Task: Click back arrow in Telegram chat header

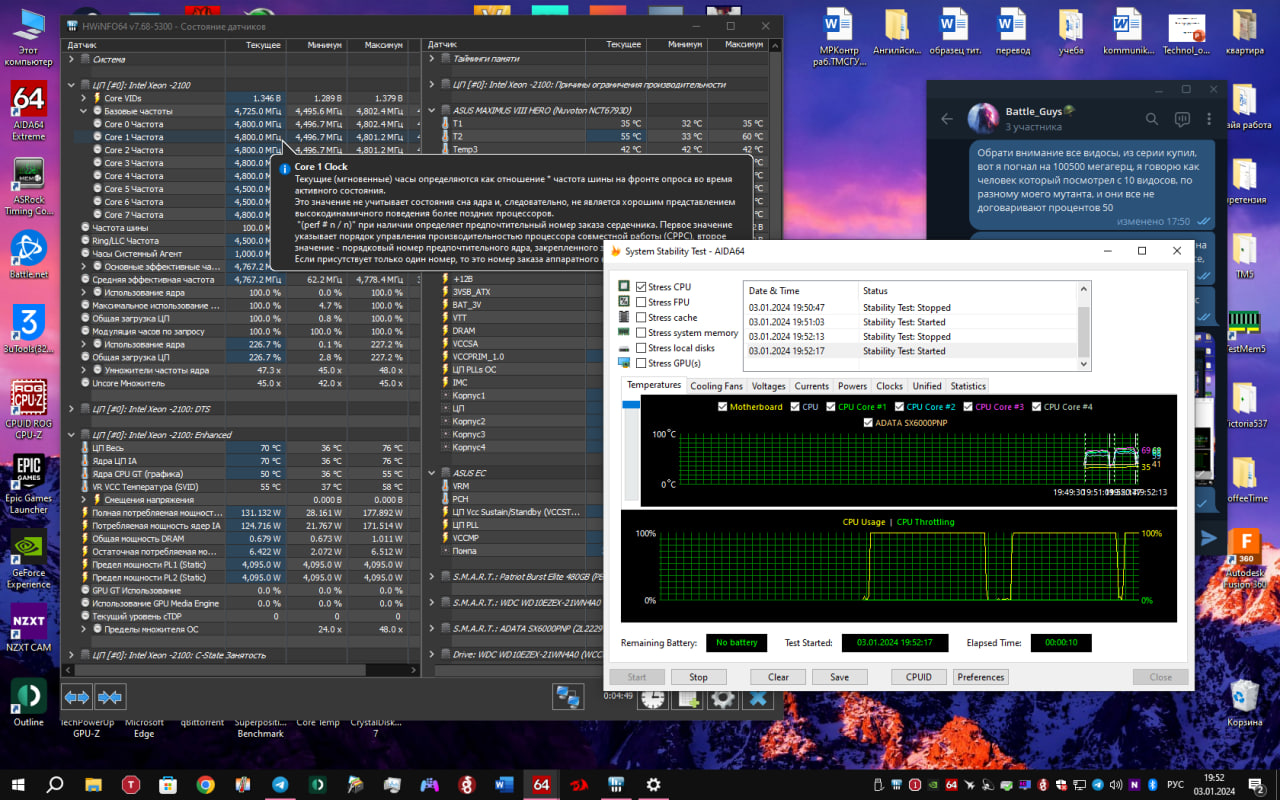Action: (947, 119)
